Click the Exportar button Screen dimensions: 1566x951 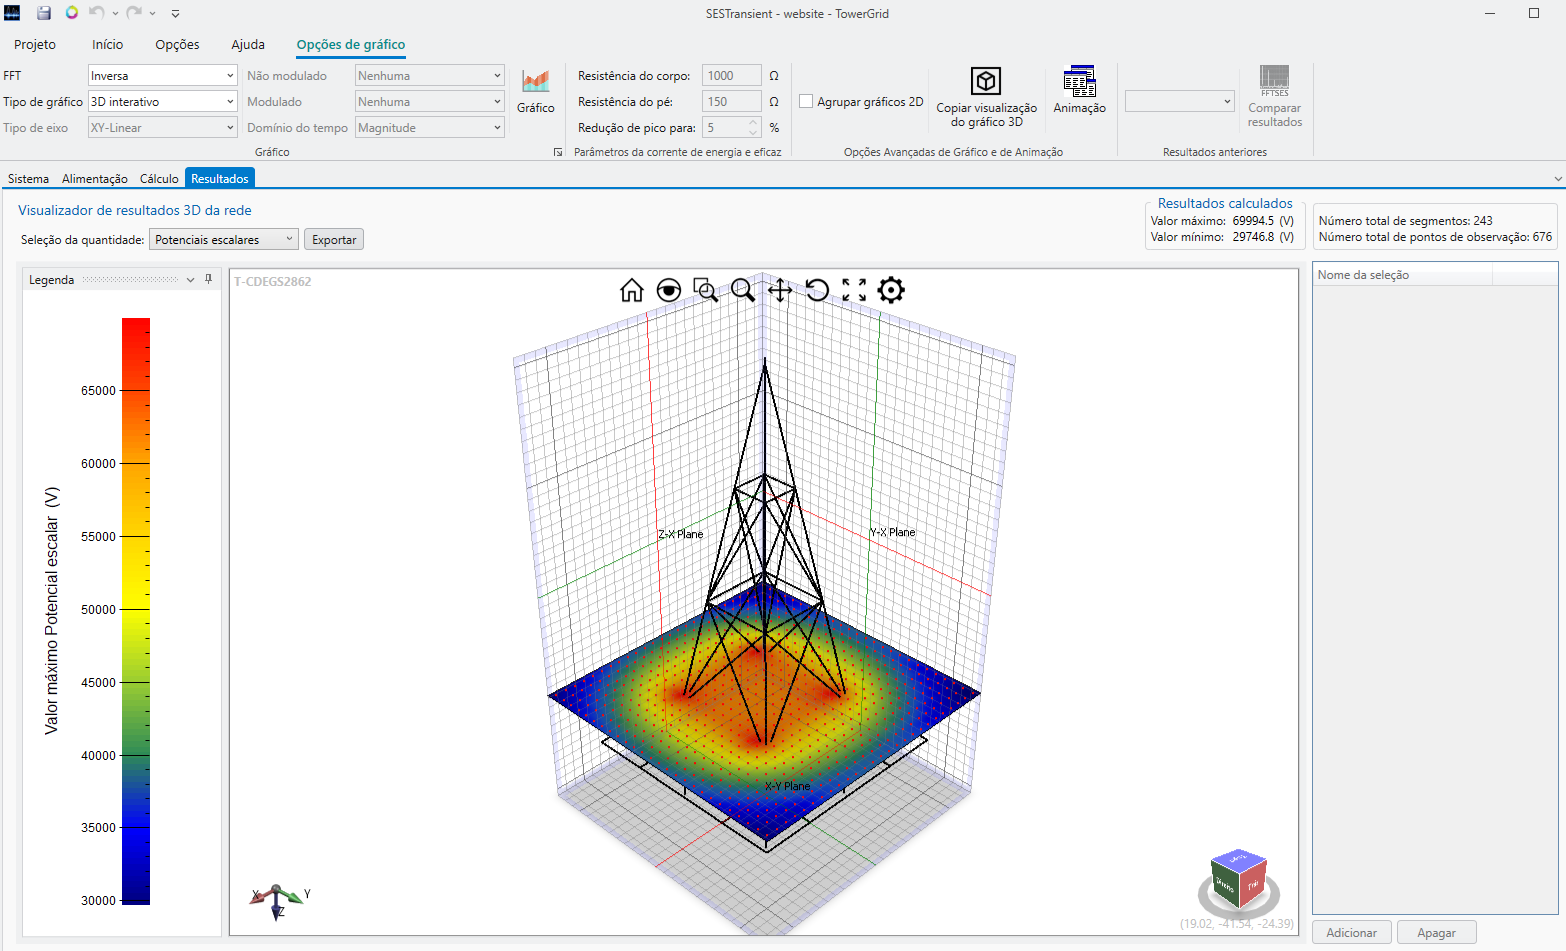[334, 240]
